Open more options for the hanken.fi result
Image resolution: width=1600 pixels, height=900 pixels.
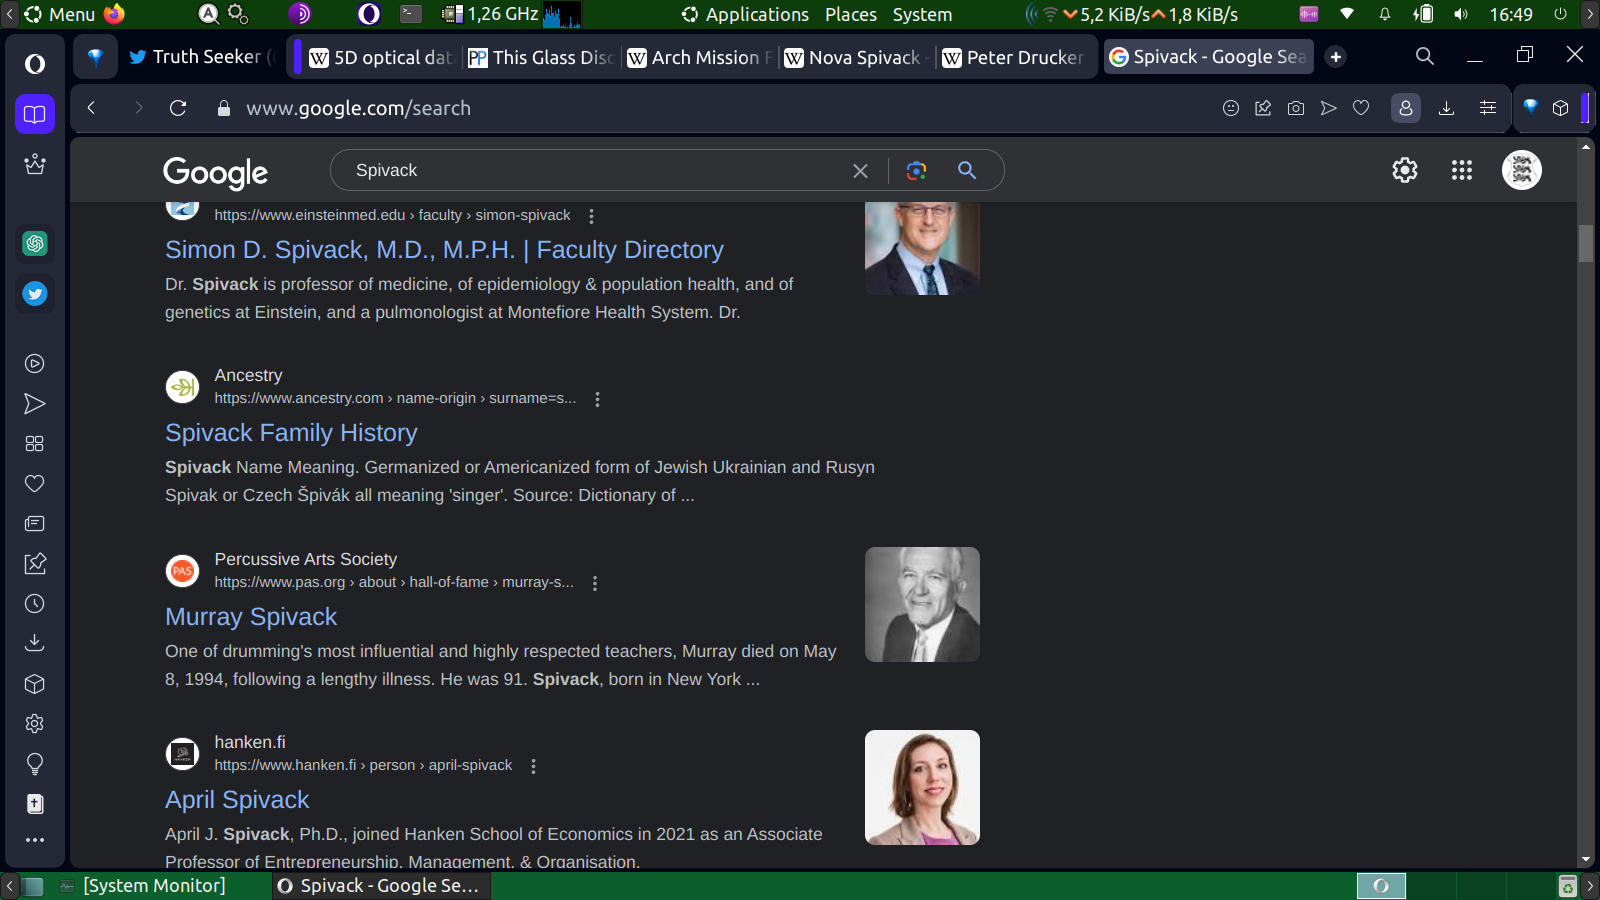(534, 766)
